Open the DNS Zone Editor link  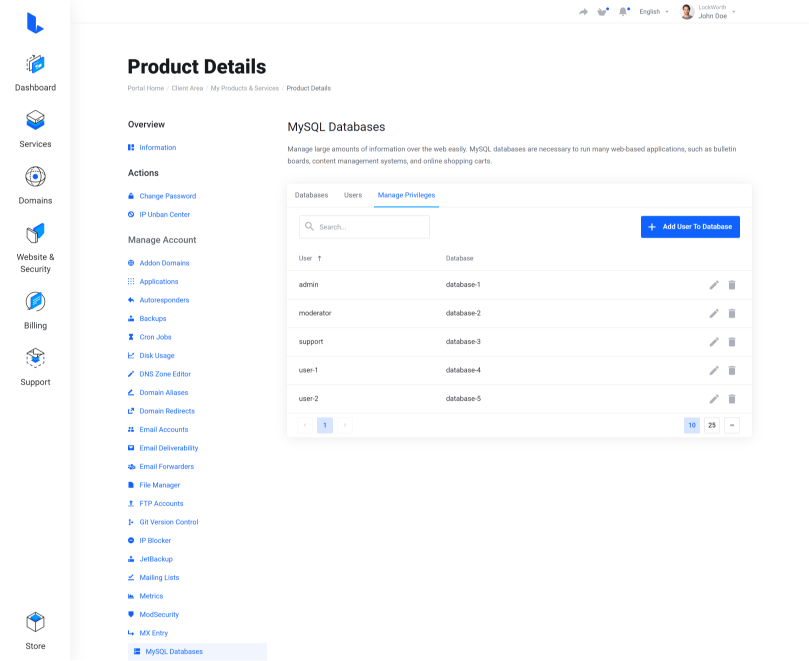pyautogui.click(x=165, y=374)
